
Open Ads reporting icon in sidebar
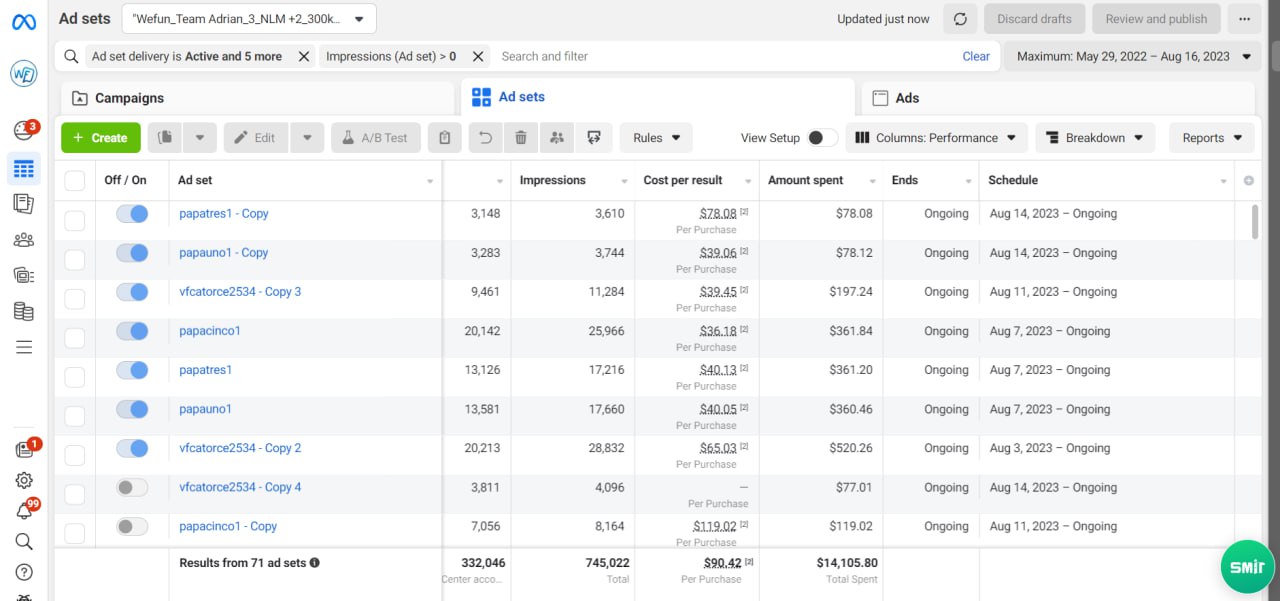click(x=24, y=204)
